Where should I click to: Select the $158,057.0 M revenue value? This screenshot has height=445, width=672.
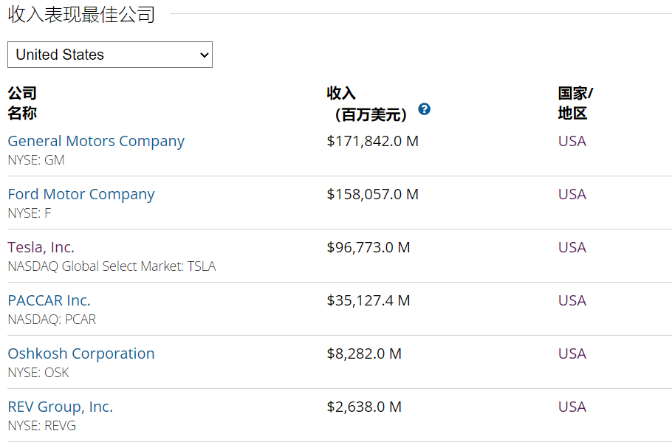coord(372,194)
